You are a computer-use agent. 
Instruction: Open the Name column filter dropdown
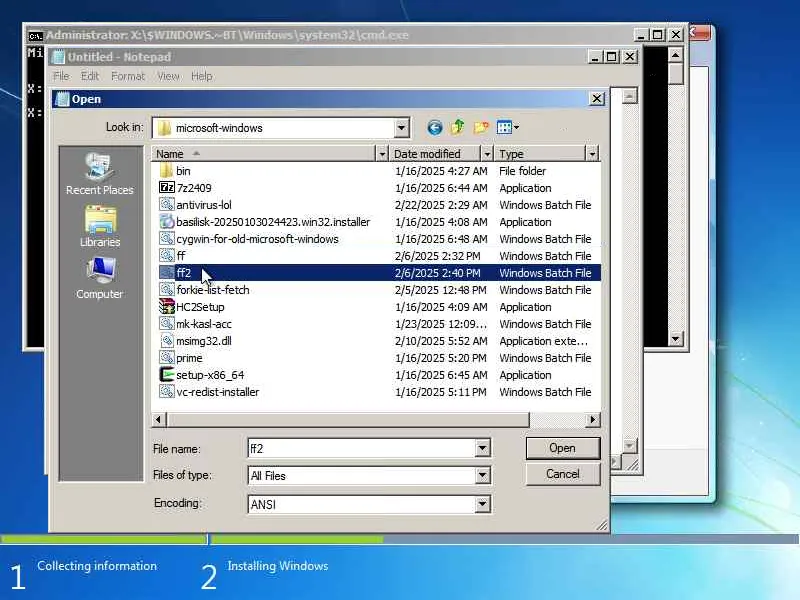[x=382, y=153]
